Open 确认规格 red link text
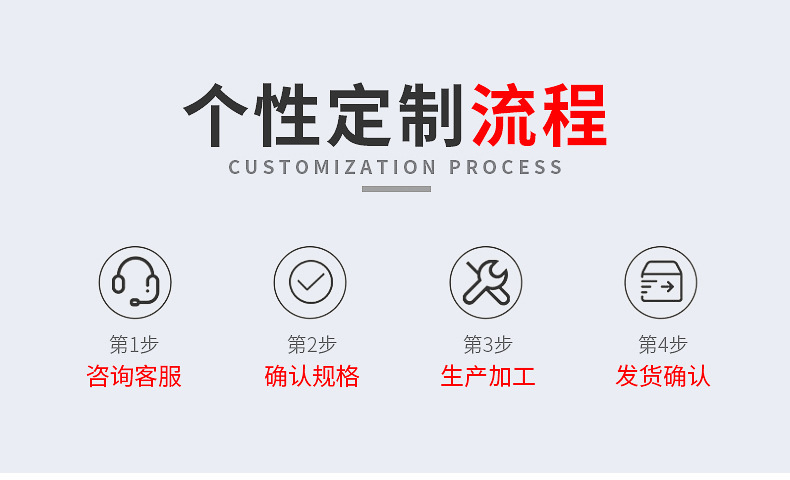This screenshot has height=480, width=790. [312, 376]
